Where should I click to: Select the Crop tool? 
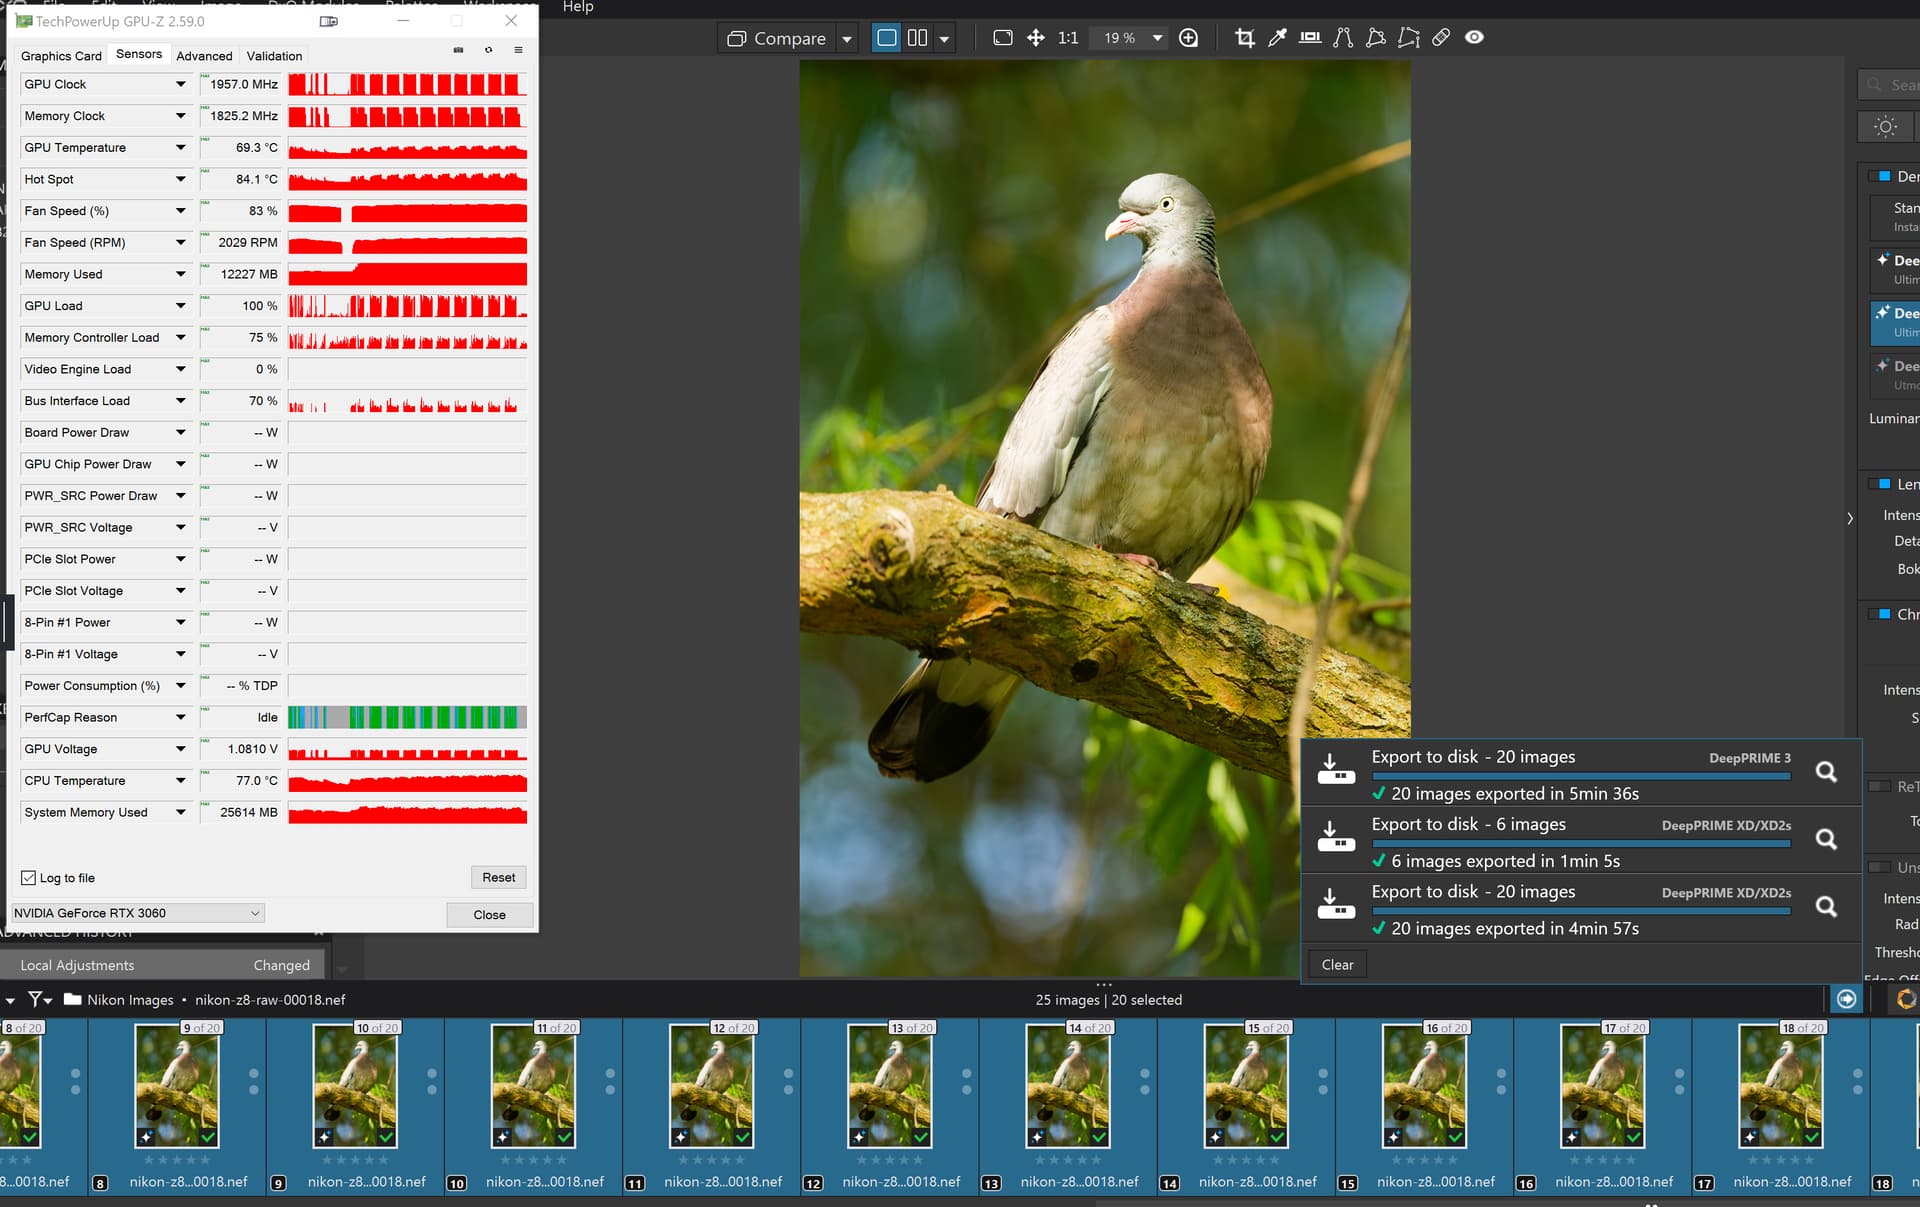coord(1244,38)
